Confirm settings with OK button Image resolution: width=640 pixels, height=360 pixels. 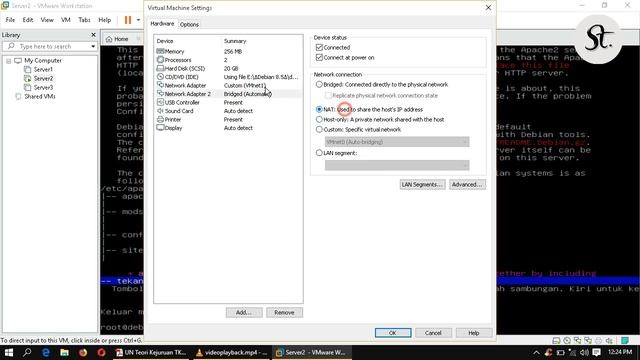[393, 333]
